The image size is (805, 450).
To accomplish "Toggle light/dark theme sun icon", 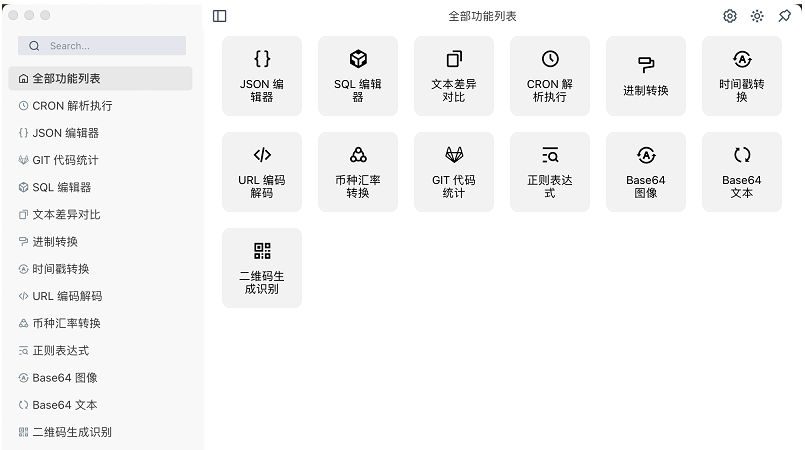I will coord(757,16).
